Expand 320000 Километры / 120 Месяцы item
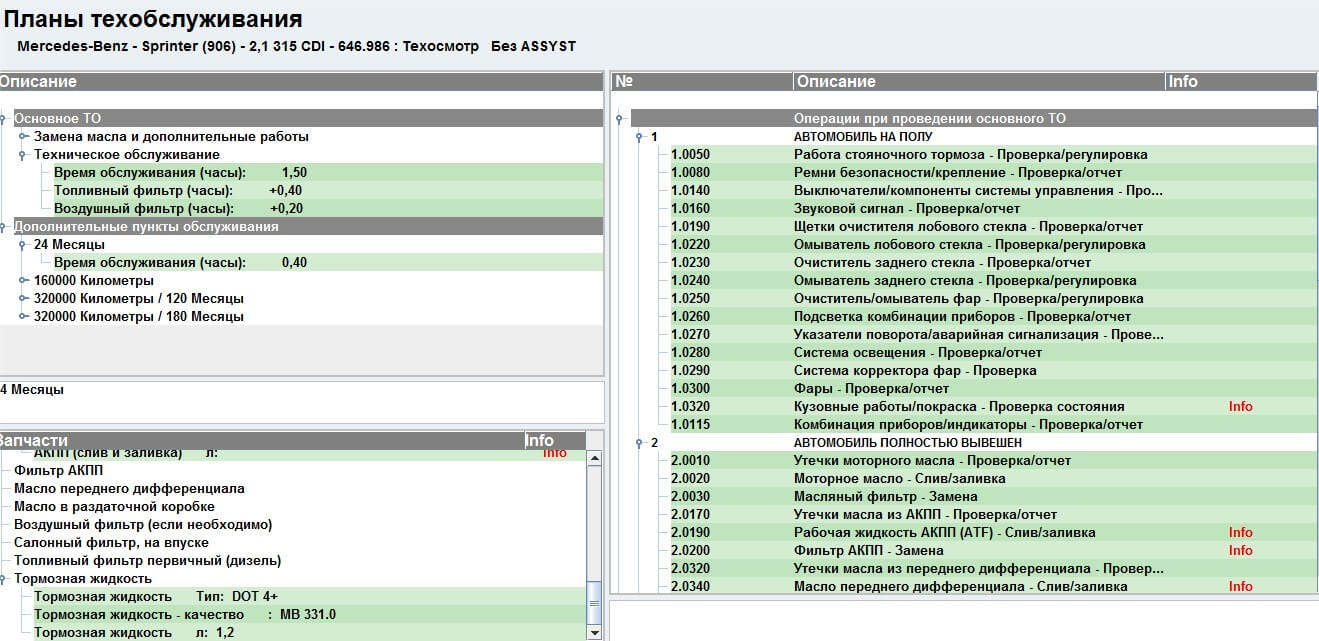The height and width of the screenshot is (641, 1319). tap(24, 299)
